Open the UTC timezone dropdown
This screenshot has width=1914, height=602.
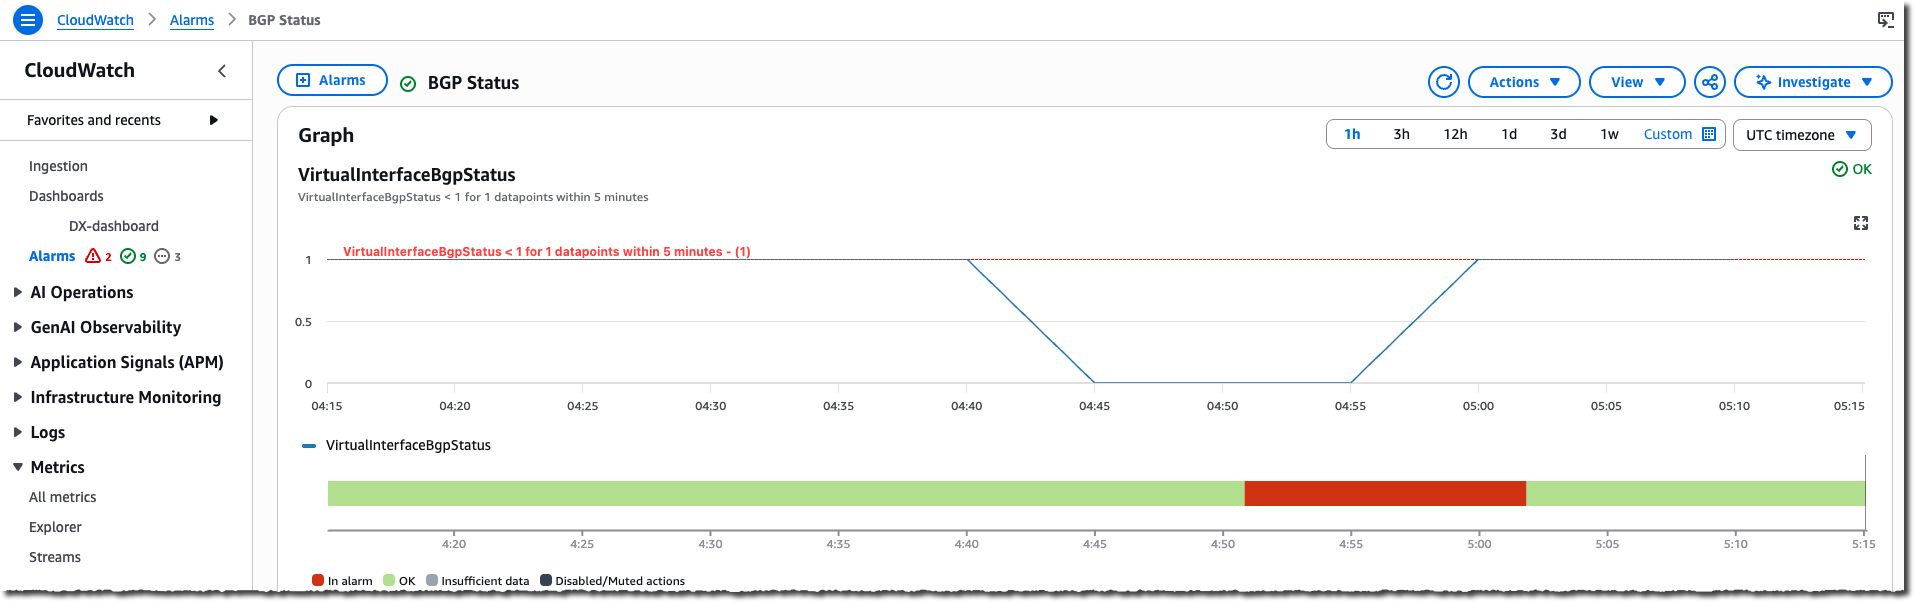[1802, 135]
